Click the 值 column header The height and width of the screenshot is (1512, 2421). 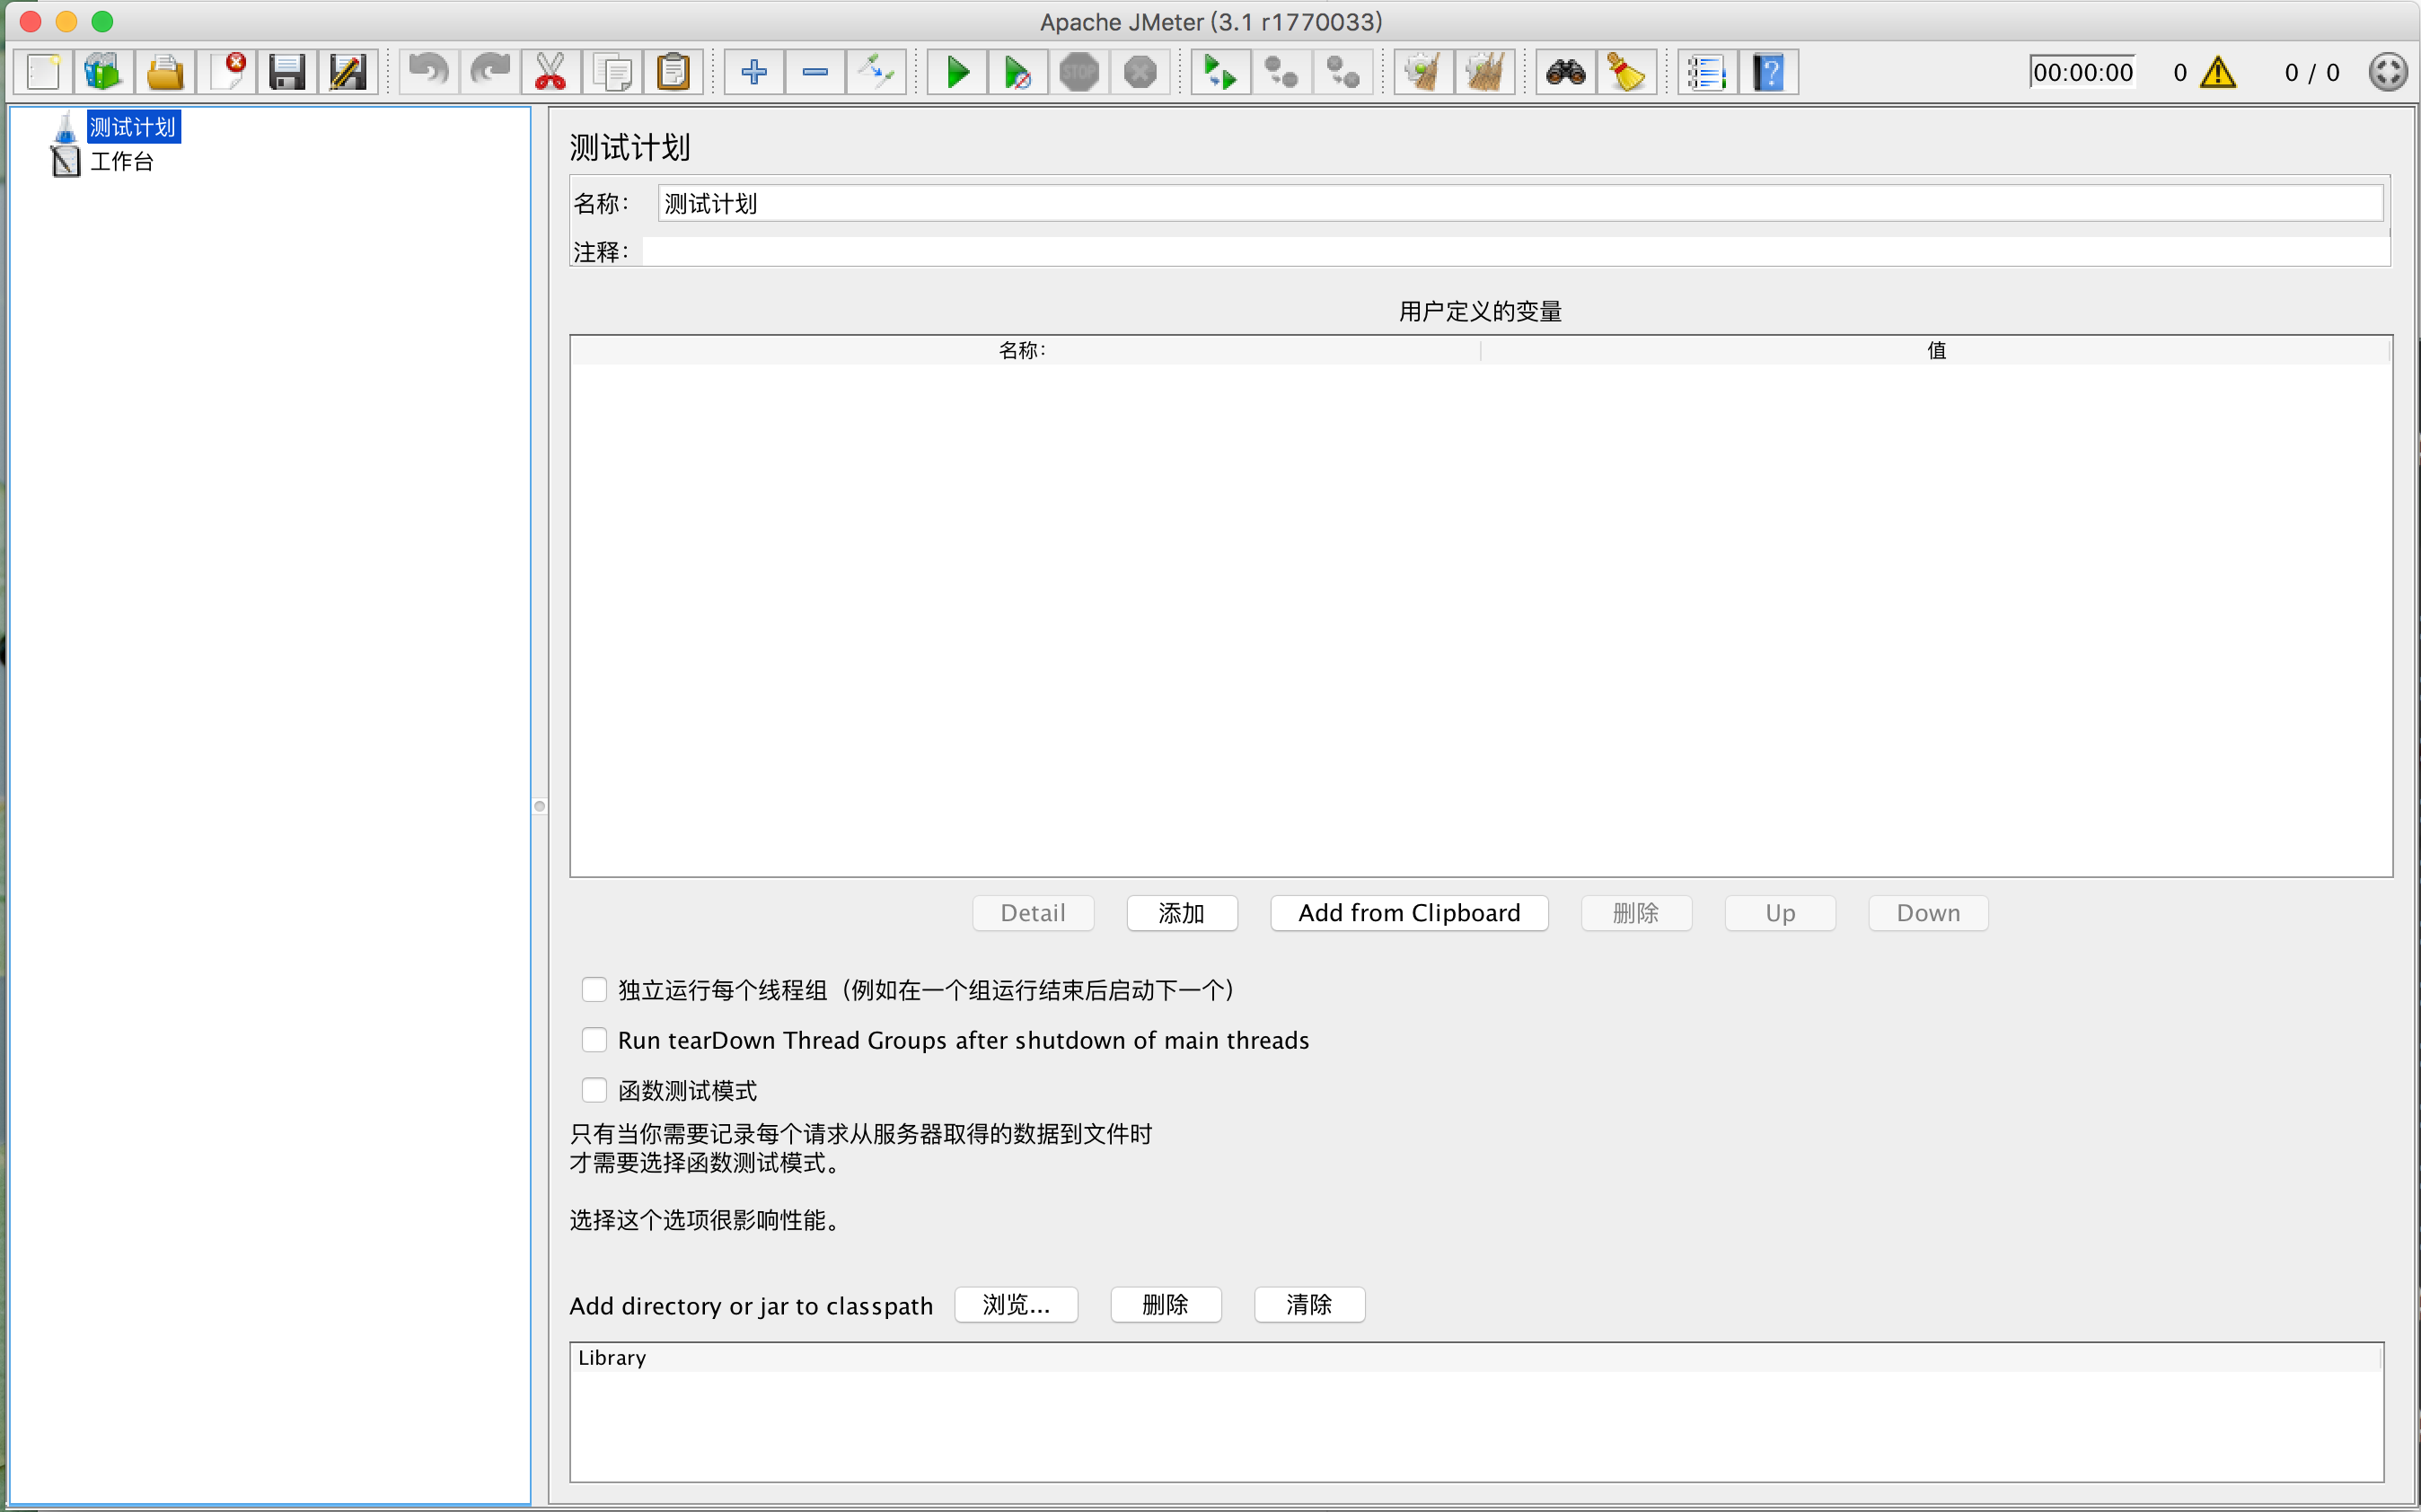(x=1936, y=350)
